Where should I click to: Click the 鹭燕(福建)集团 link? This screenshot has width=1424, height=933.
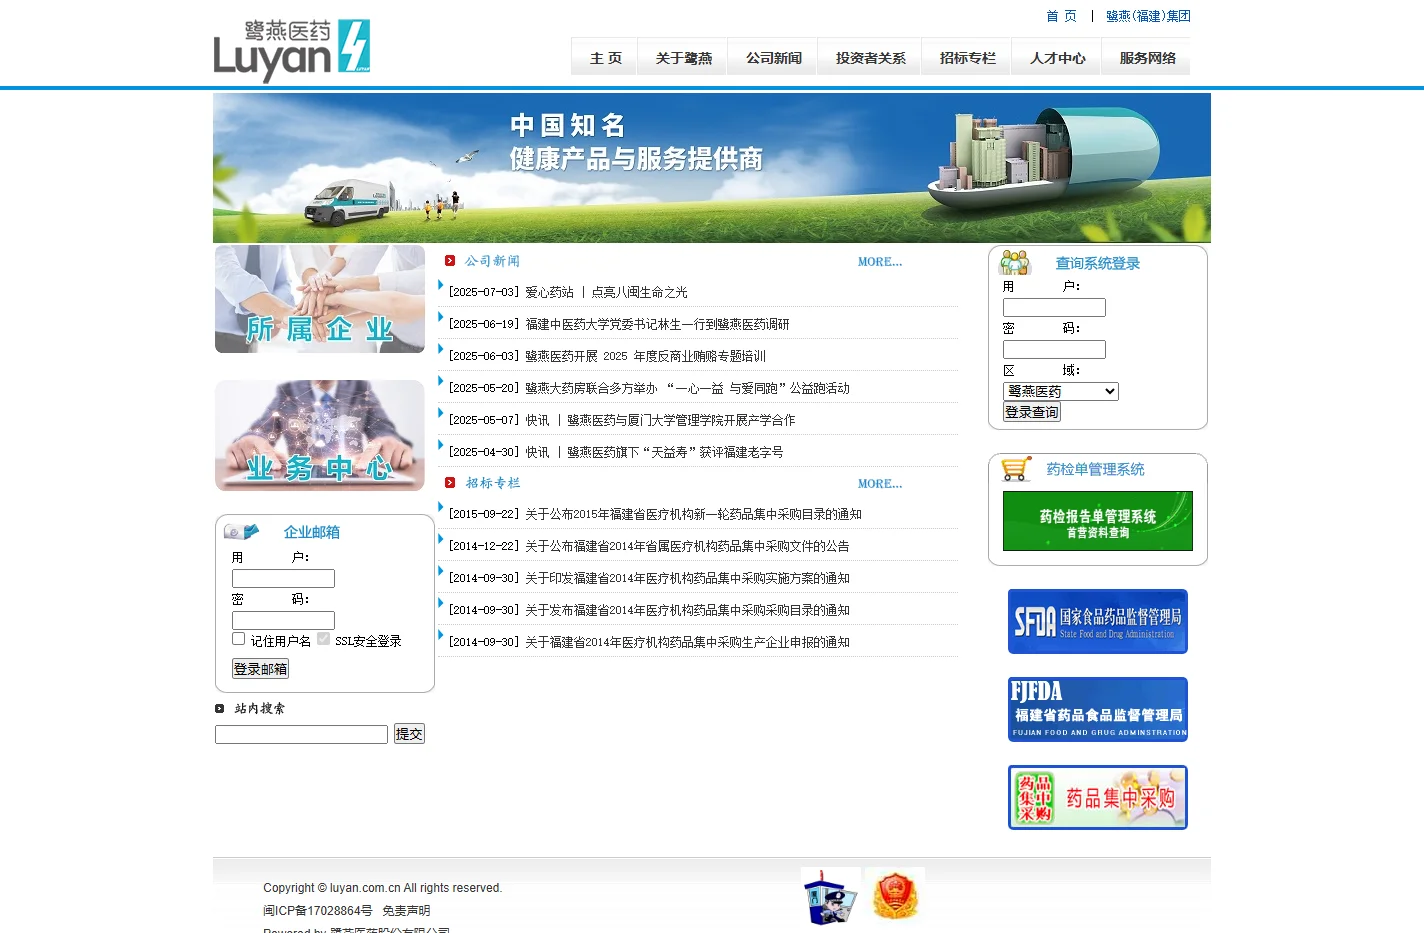point(1148,16)
